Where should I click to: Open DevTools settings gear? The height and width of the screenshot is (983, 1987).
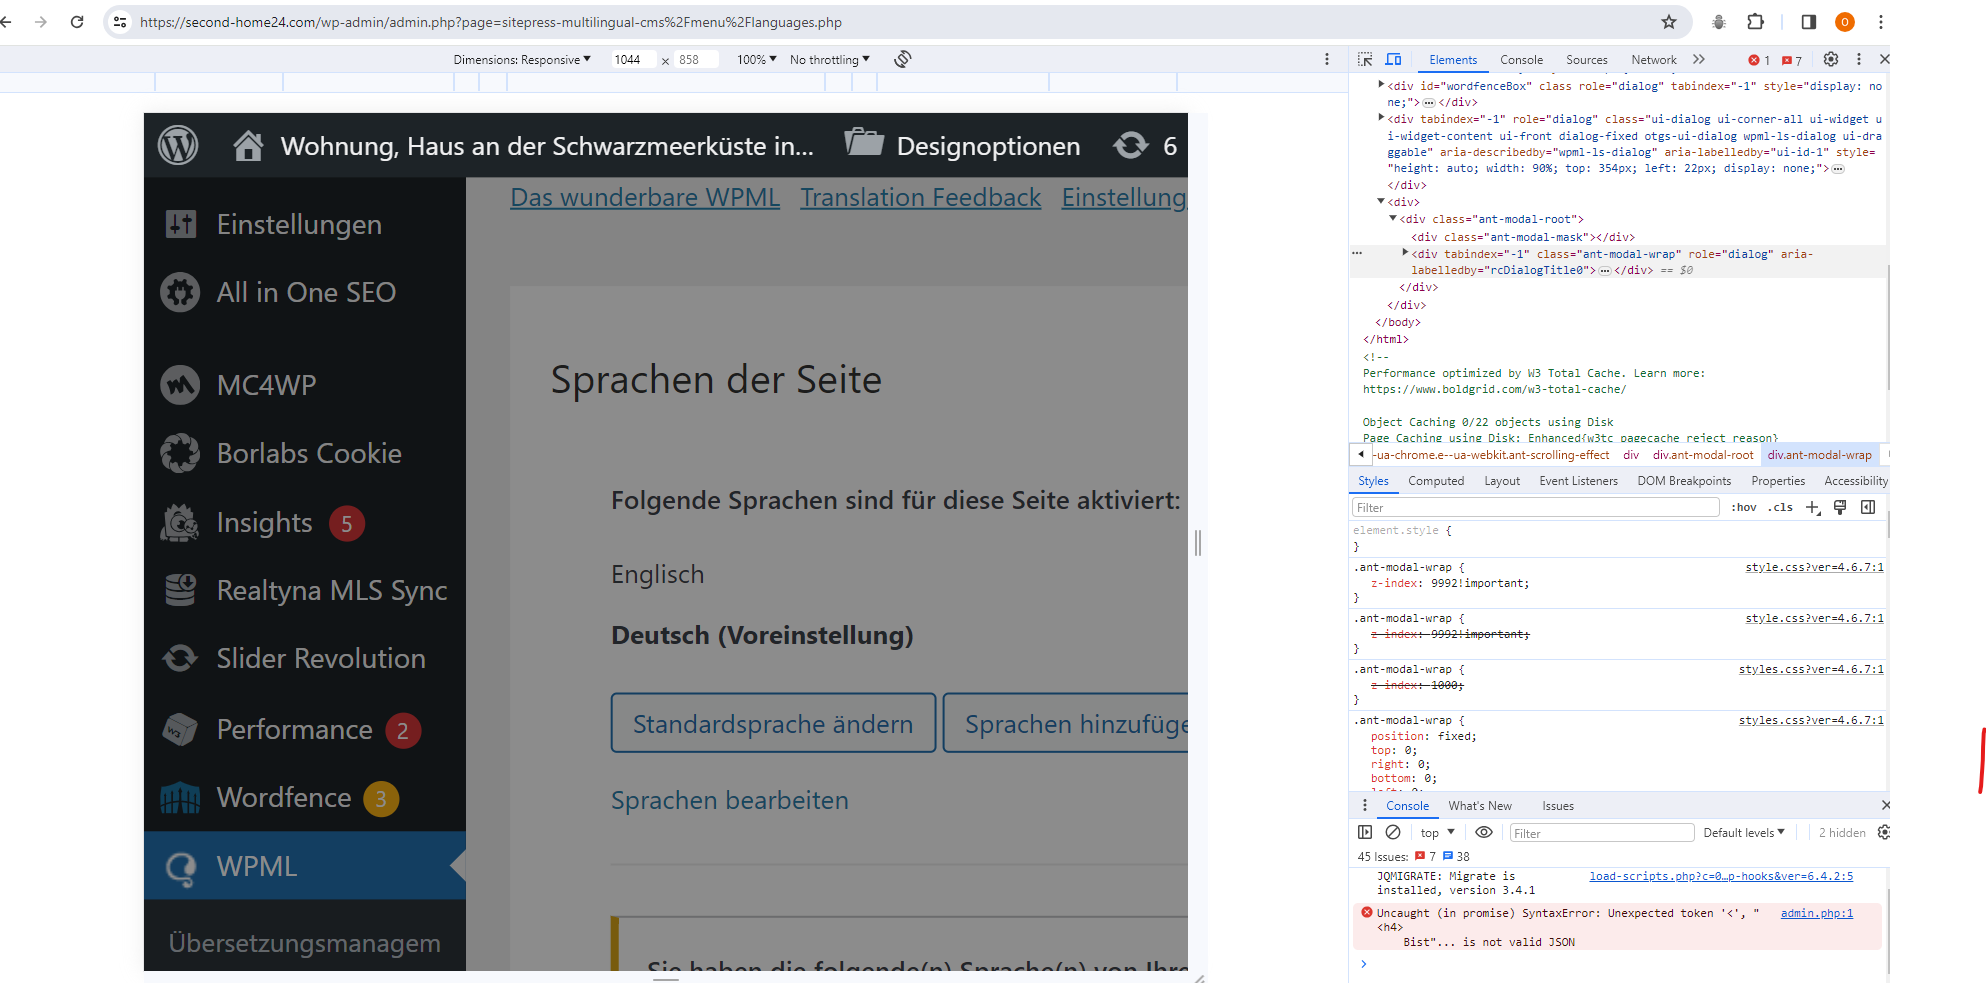click(1831, 59)
